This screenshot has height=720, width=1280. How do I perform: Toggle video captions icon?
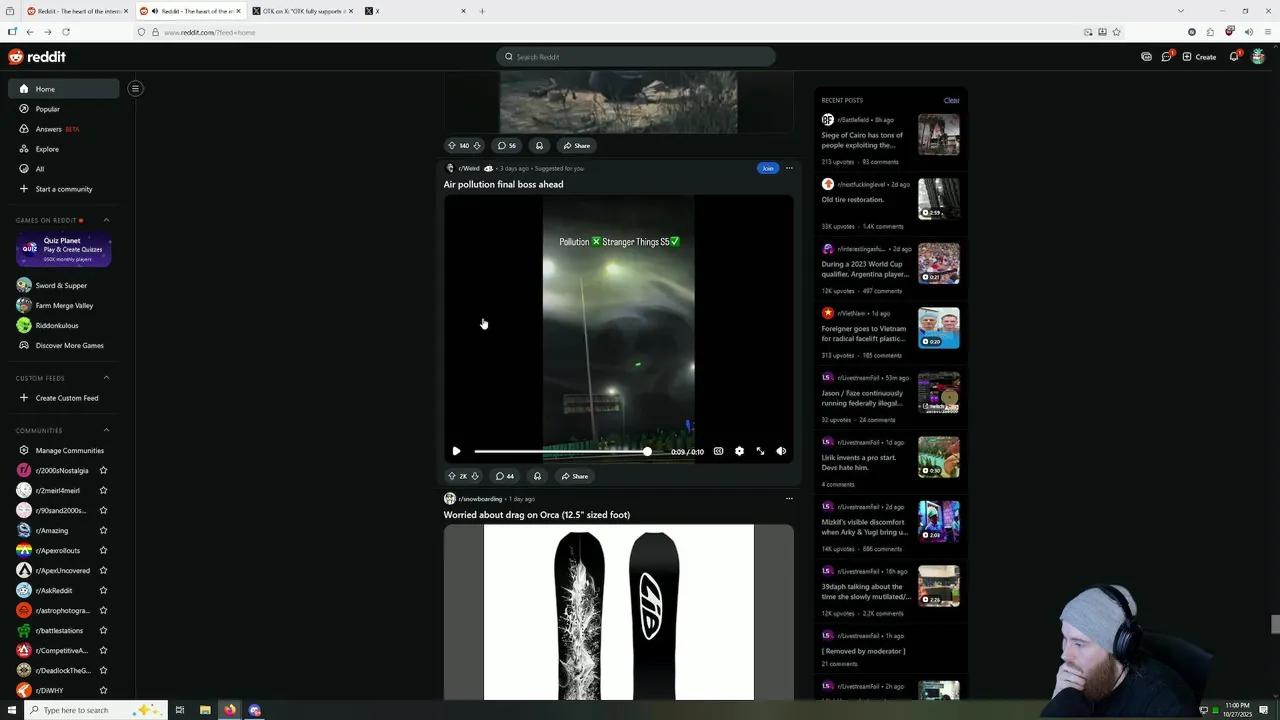pos(718,451)
